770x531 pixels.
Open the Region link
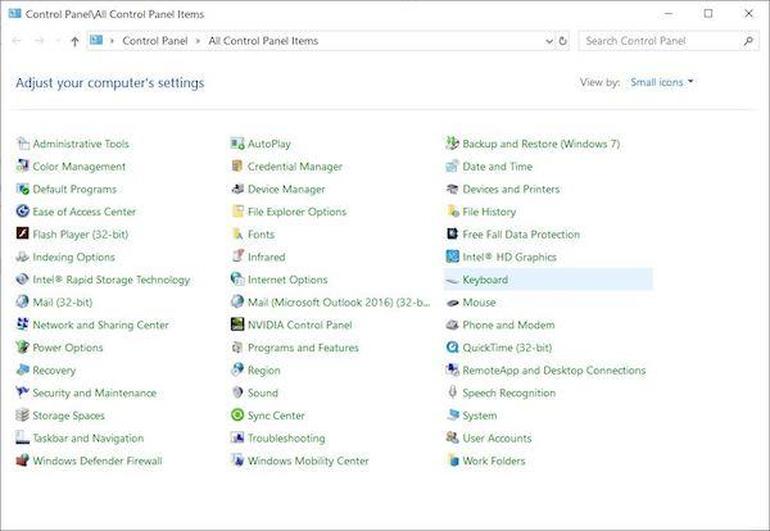tap(264, 370)
